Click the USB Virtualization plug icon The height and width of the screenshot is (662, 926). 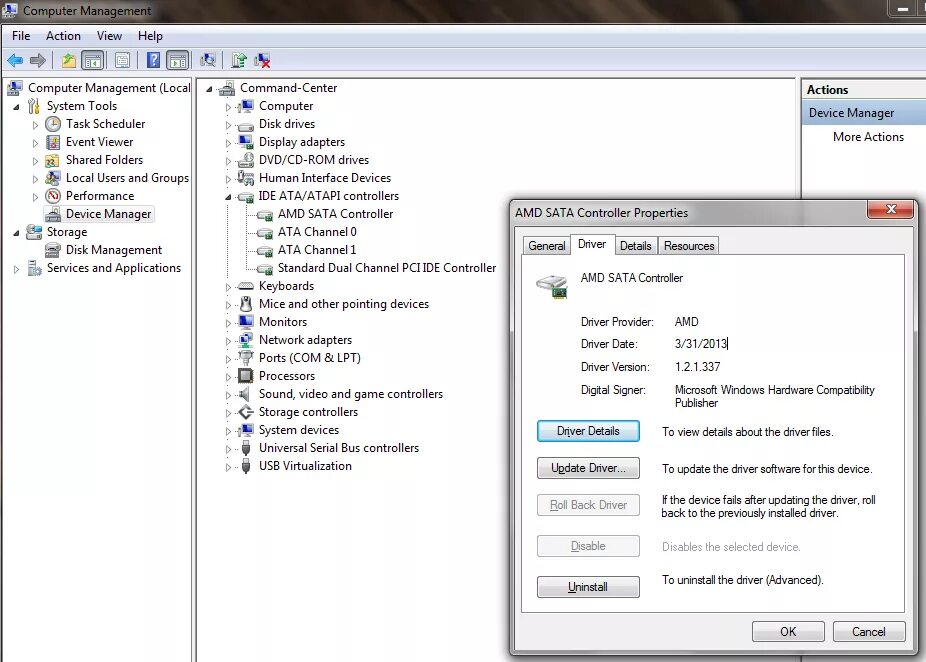[246, 466]
